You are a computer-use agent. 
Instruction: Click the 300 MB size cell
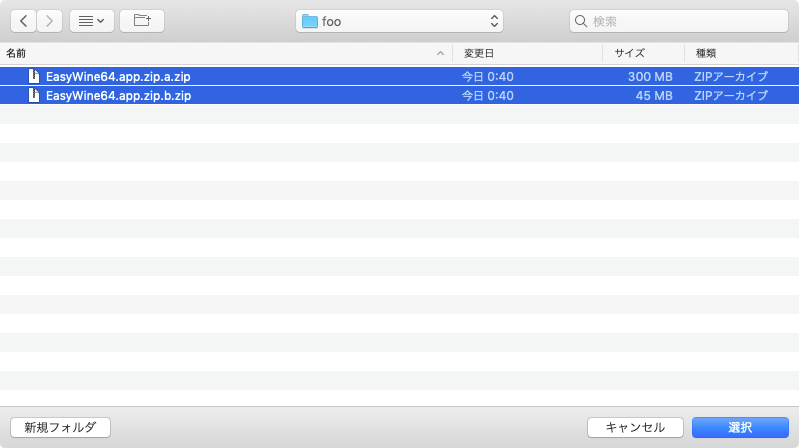[x=650, y=76]
